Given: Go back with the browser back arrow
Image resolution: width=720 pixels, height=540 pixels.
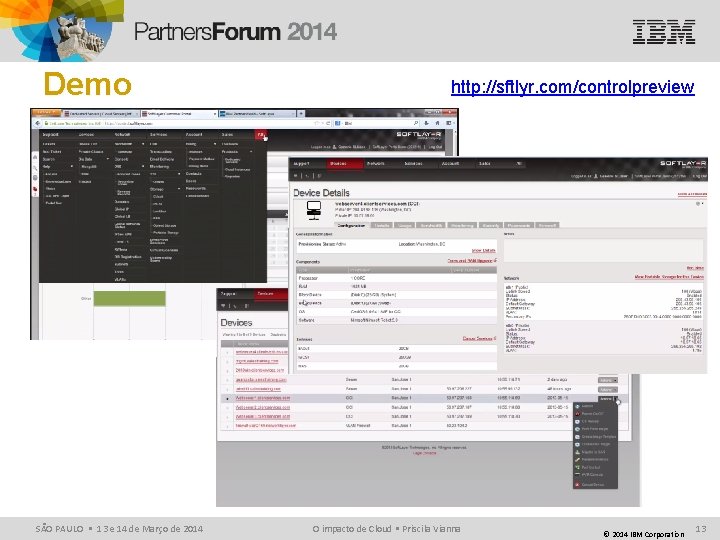Looking at the screenshot, I should click(38, 123).
